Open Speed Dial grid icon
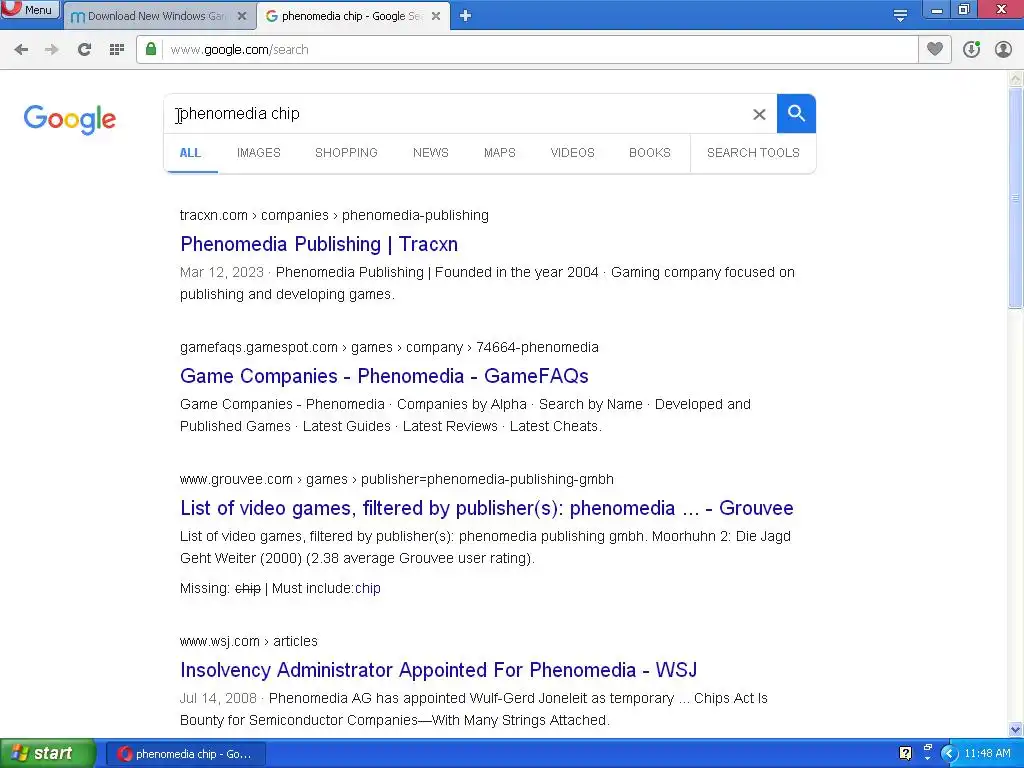1024x768 pixels. (117, 50)
